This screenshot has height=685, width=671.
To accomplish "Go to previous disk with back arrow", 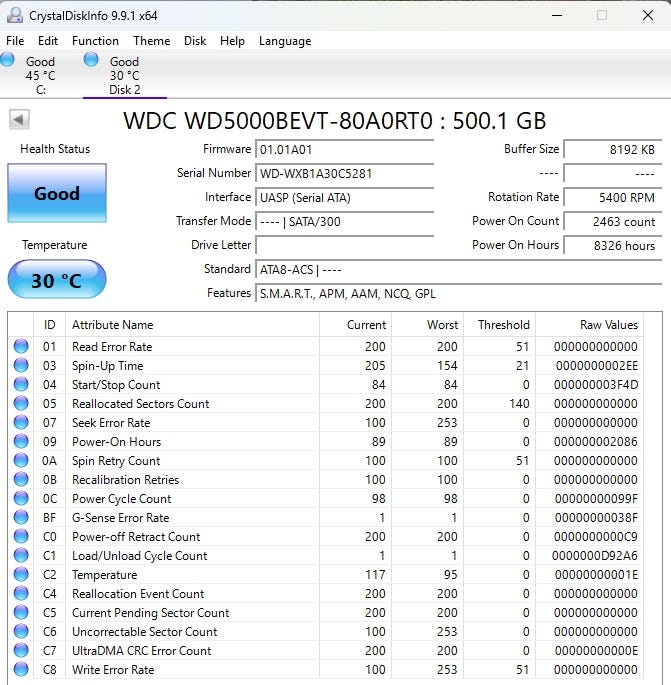I will coord(19,119).
